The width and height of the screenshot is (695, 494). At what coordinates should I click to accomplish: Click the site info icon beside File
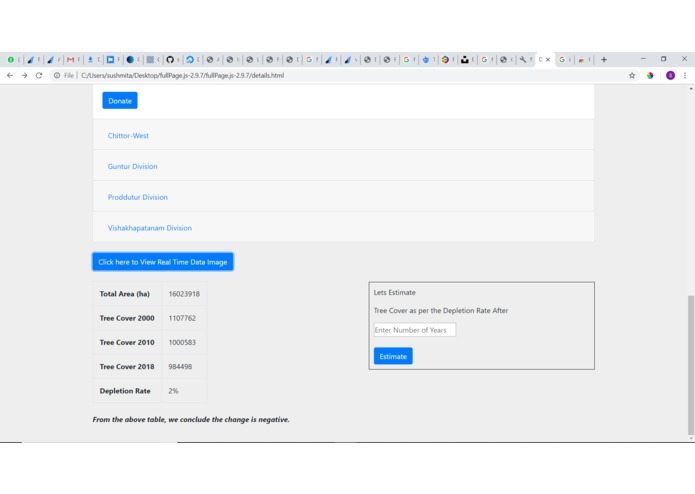tap(57, 75)
